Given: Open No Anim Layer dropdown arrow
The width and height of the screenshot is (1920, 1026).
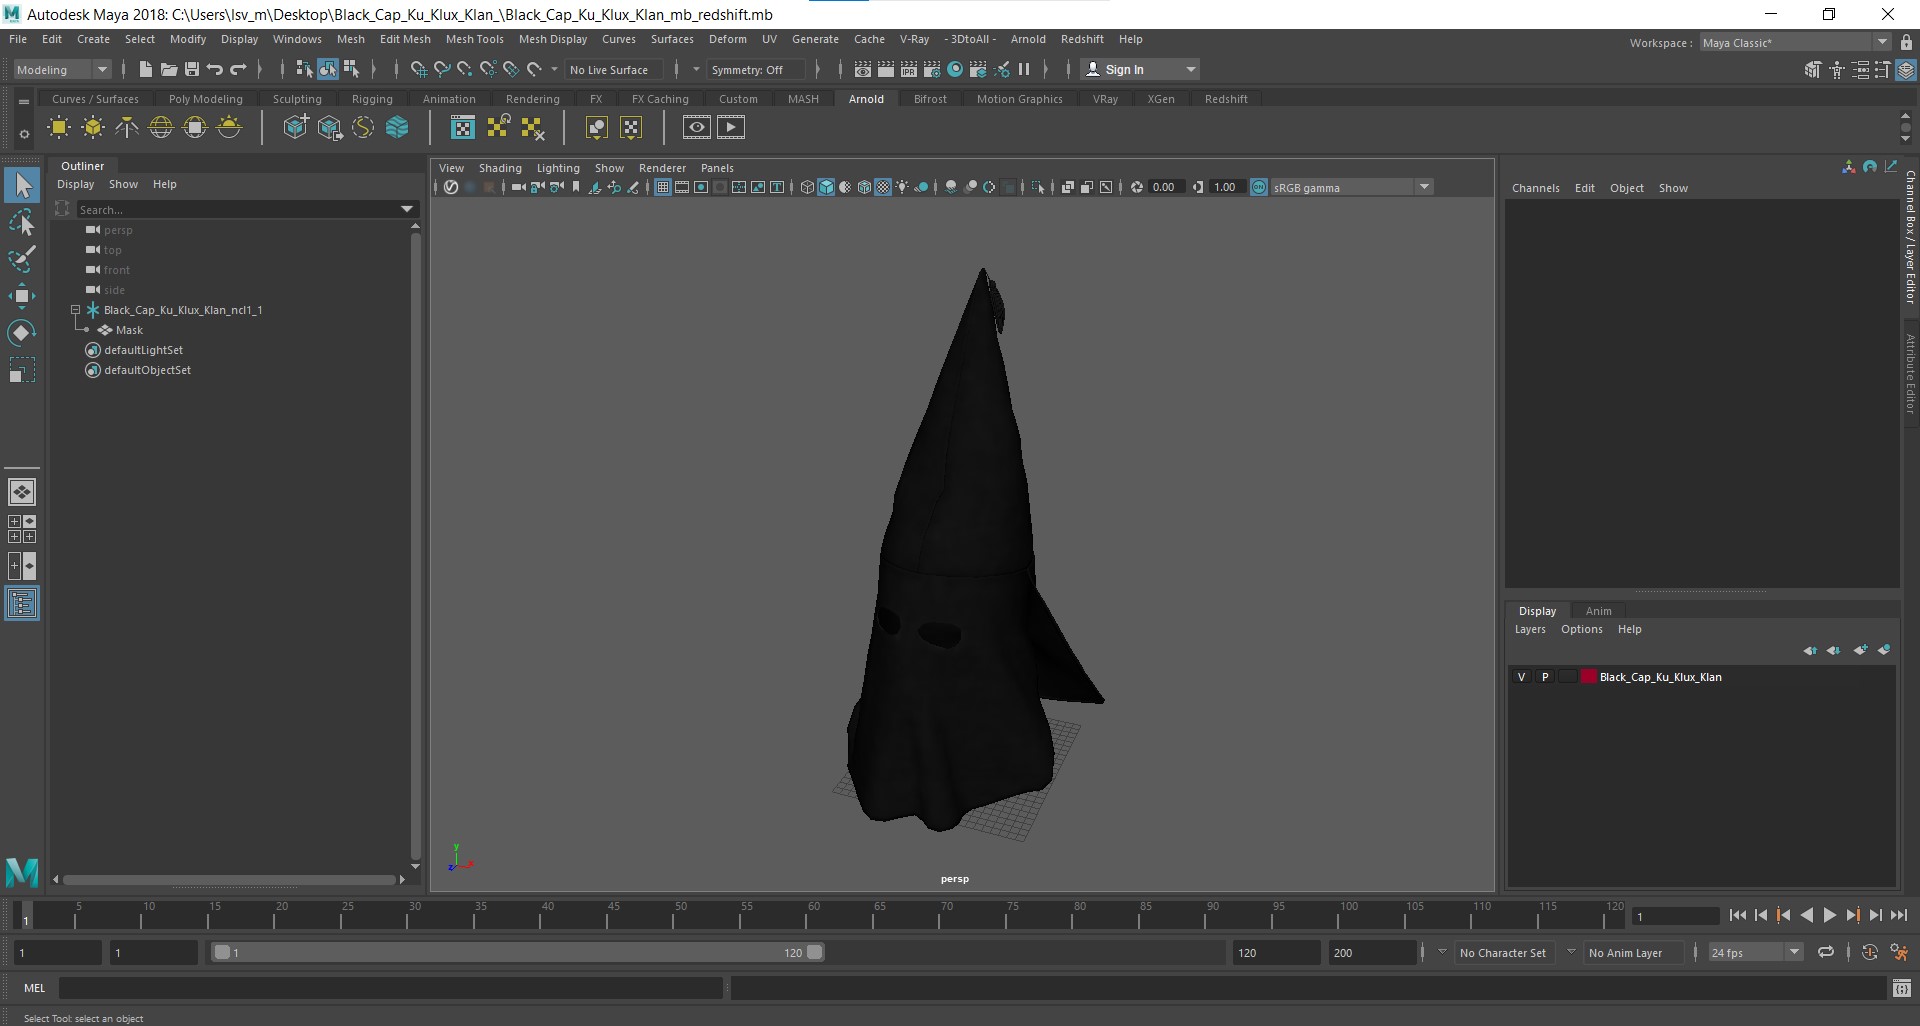Looking at the screenshot, I should [x=1571, y=953].
